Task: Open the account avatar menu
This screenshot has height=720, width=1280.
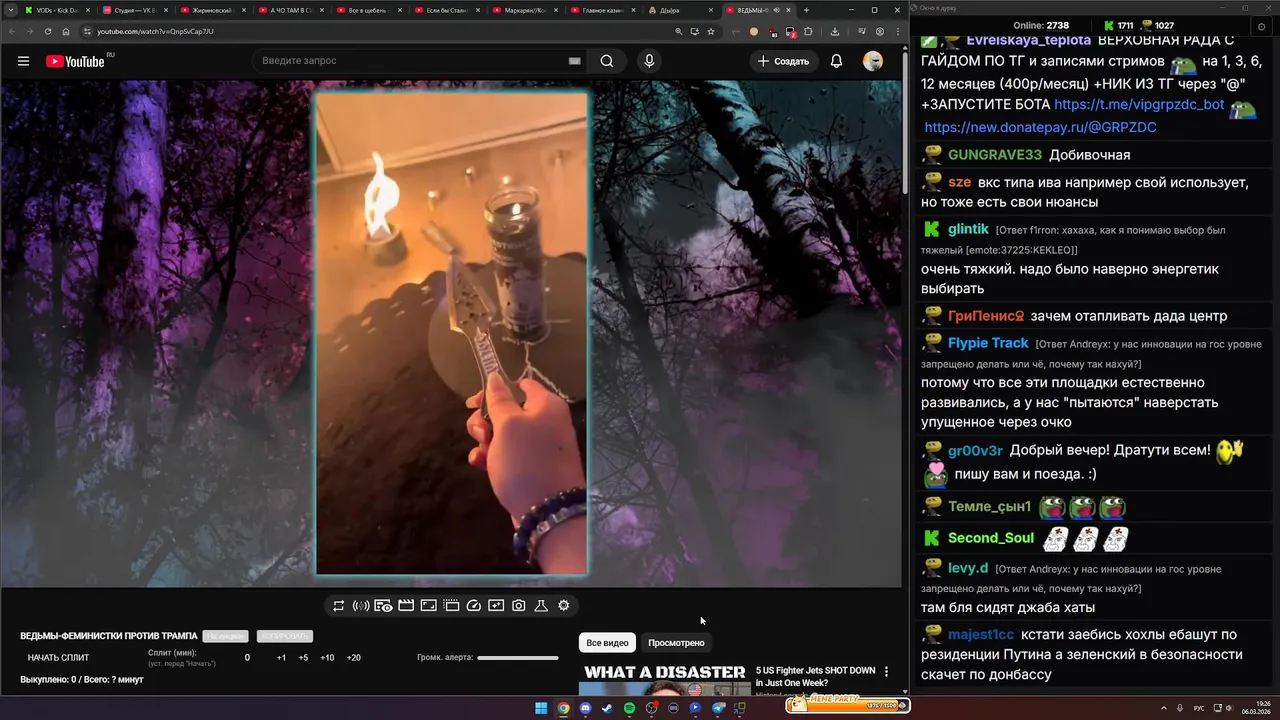Action: pos(873,61)
